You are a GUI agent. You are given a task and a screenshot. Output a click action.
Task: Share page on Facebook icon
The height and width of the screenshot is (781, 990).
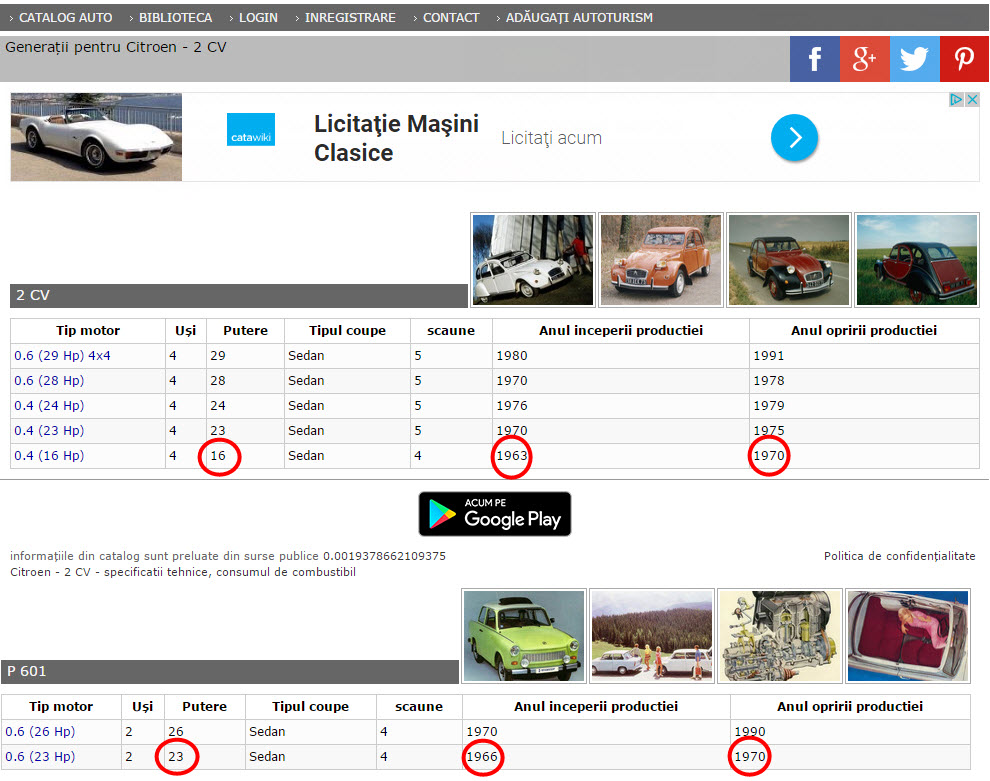point(814,59)
